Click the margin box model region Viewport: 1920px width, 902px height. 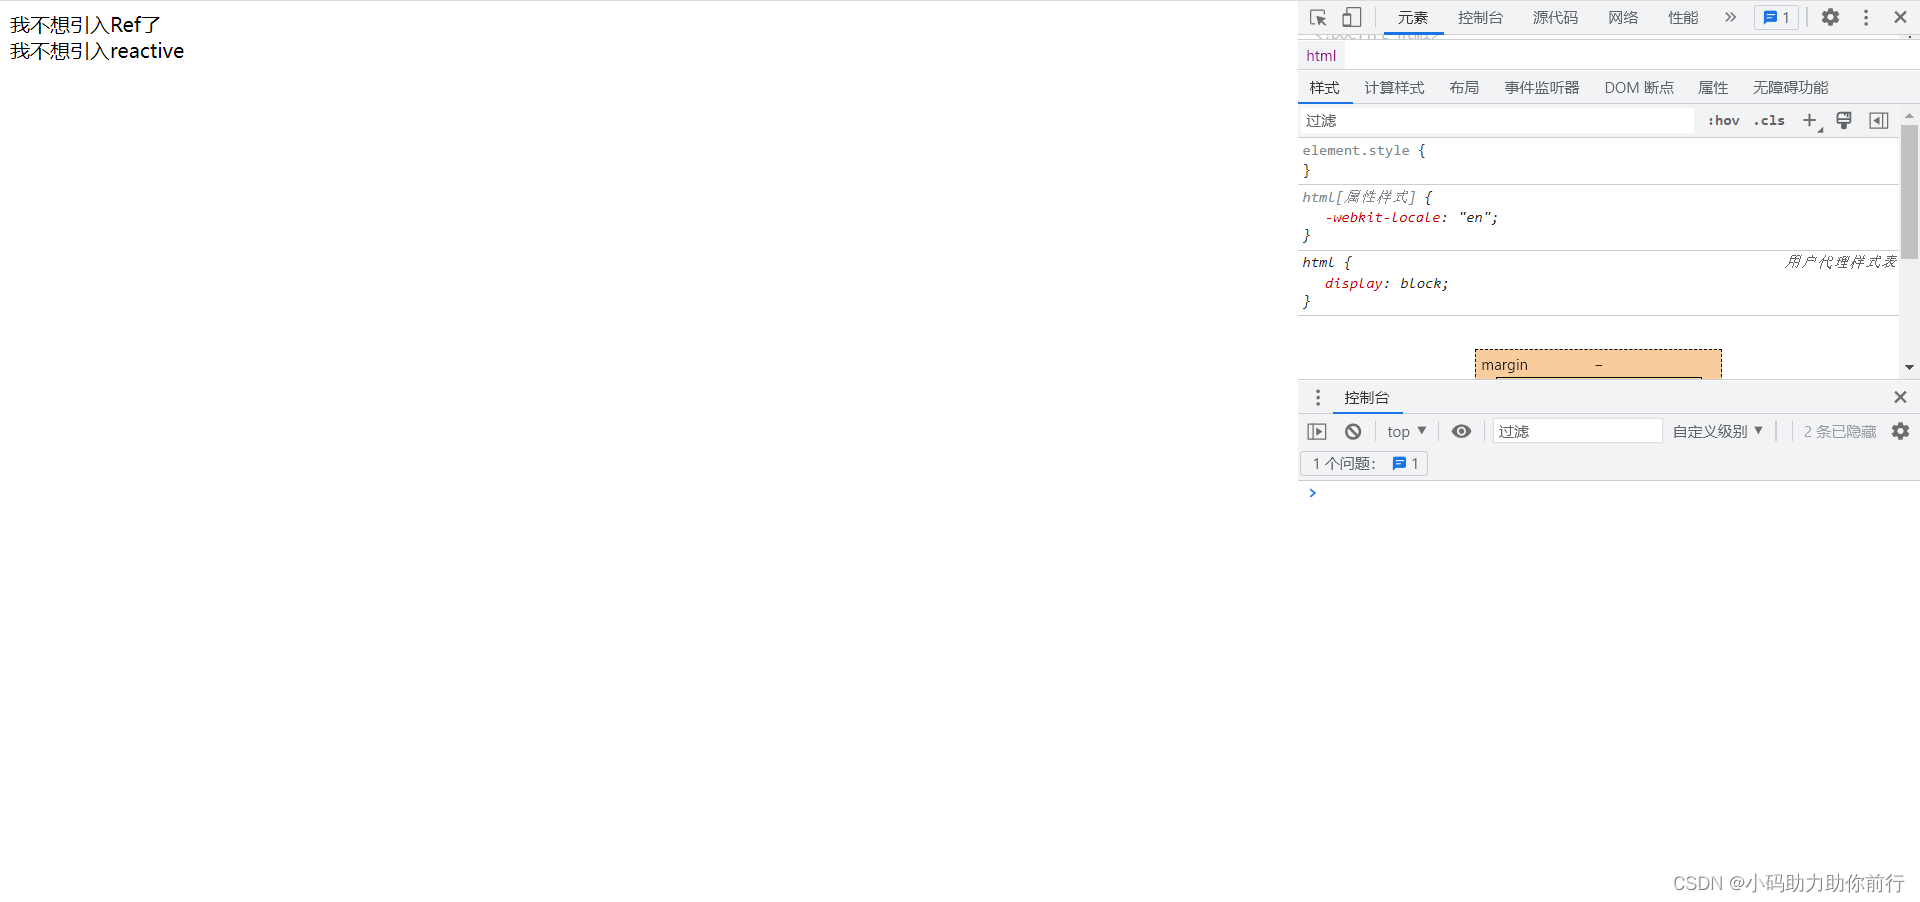1598,364
